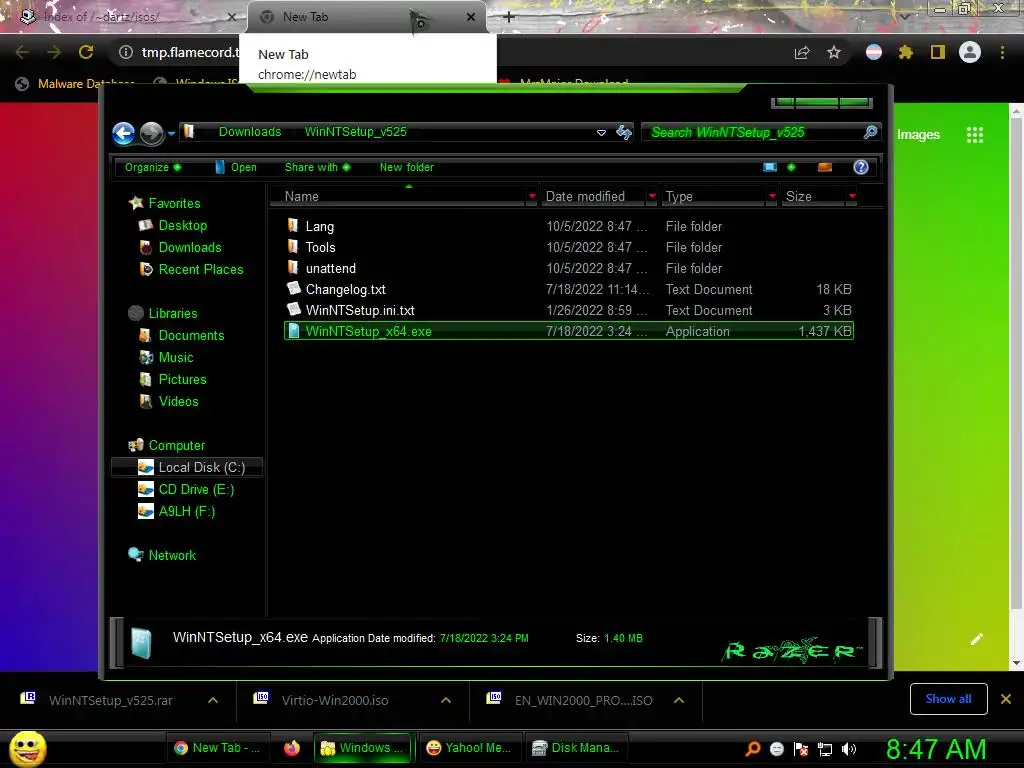Open Date modified column filter arrow
Image resolution: width=1024 pixels, height=768 pixels.
pos(652,196)
